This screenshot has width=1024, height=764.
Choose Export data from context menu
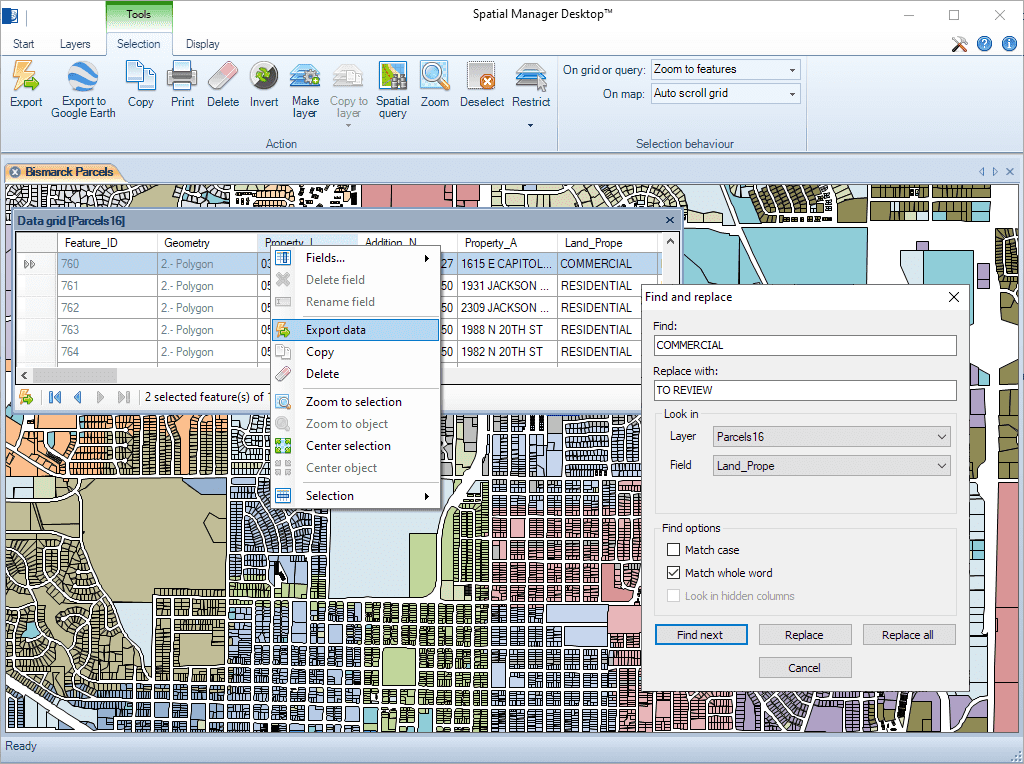(355, 330)
